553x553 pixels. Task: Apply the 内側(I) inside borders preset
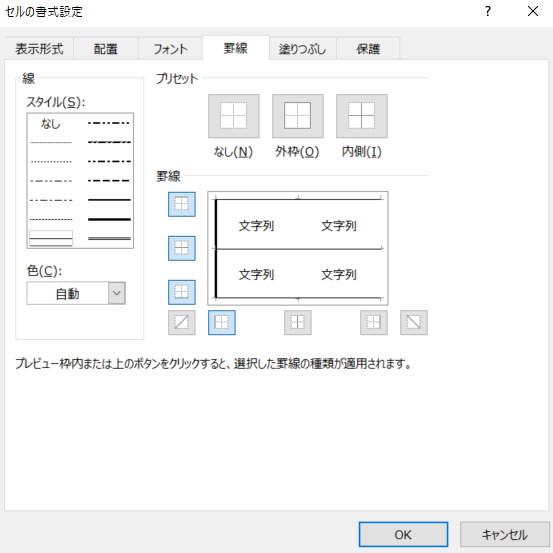[x=361, y=116]
